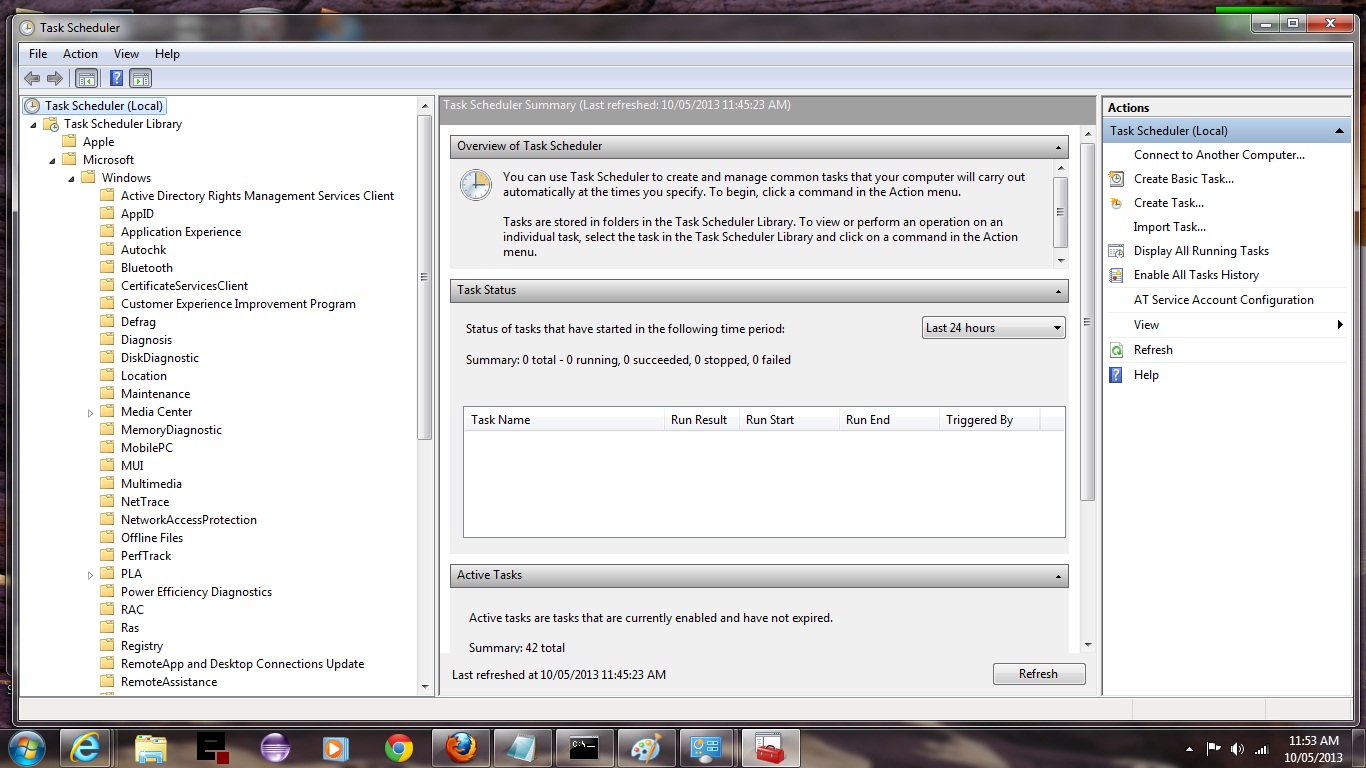Click the Refresh button at the bottom
Viewport: 1366px width, 768px height.
[x=1038, y=674]
